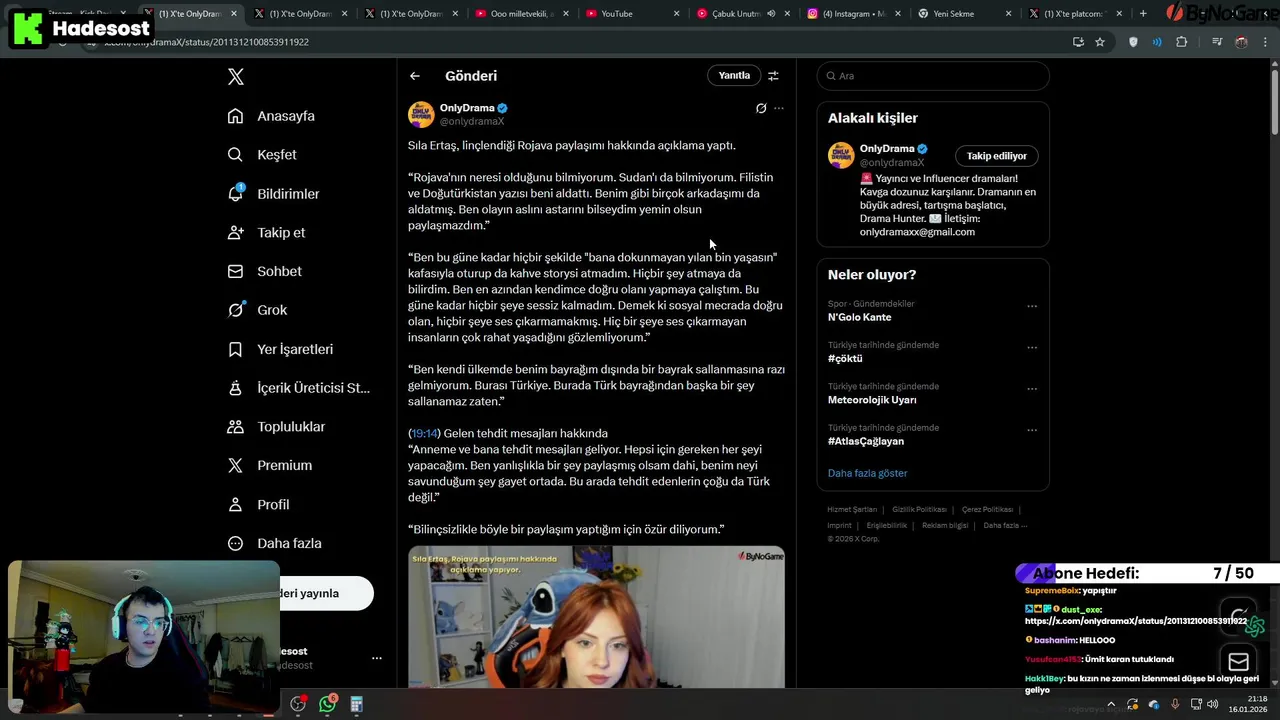This screenshot has height=720, width=1280.
Task: Open messages envelope floating button
Action: (1239, 662)
